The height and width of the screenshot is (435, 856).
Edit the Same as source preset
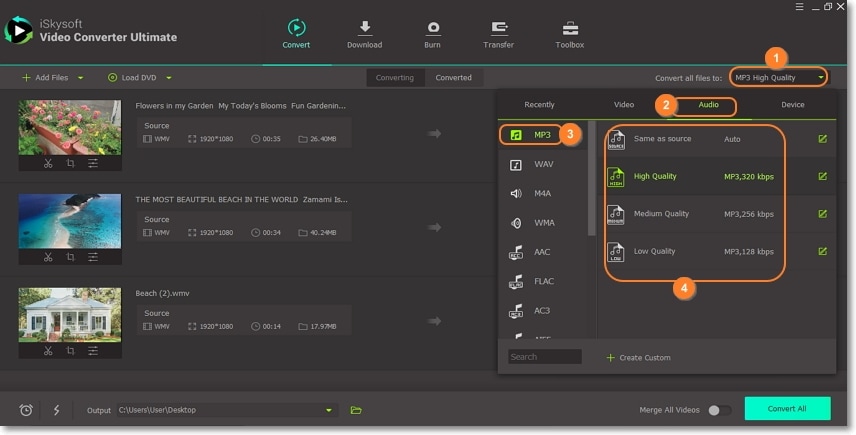tap(822, 139)
